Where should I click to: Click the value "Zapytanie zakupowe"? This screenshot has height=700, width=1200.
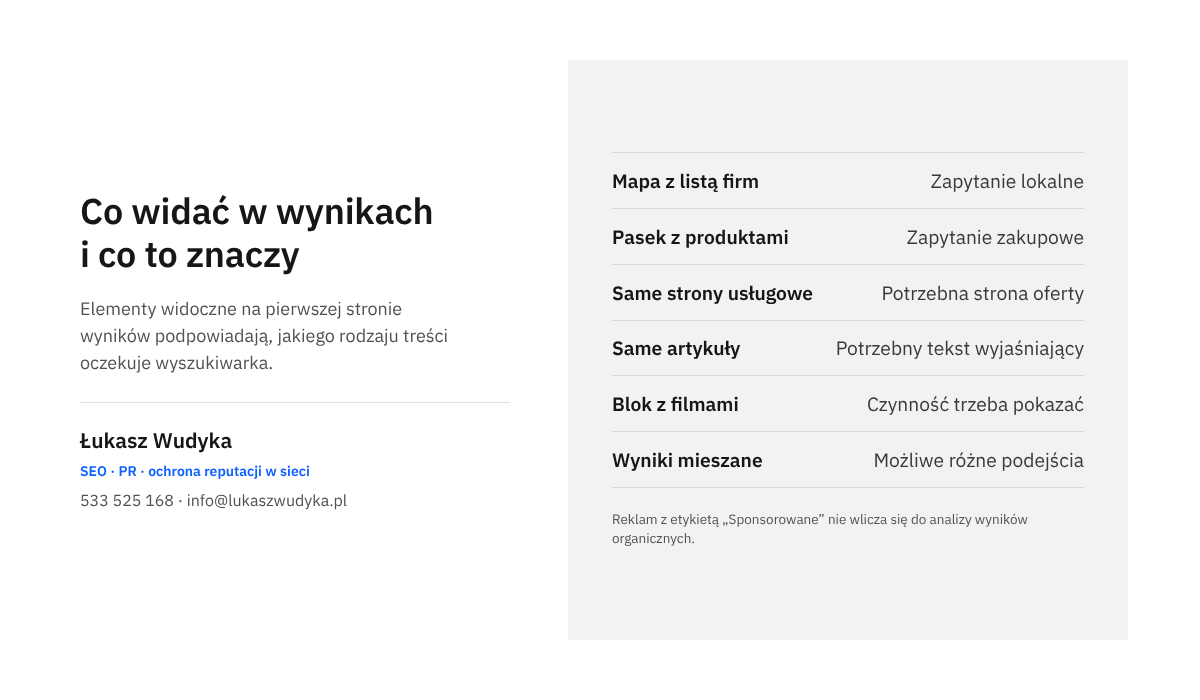click(x=995, y=238)
